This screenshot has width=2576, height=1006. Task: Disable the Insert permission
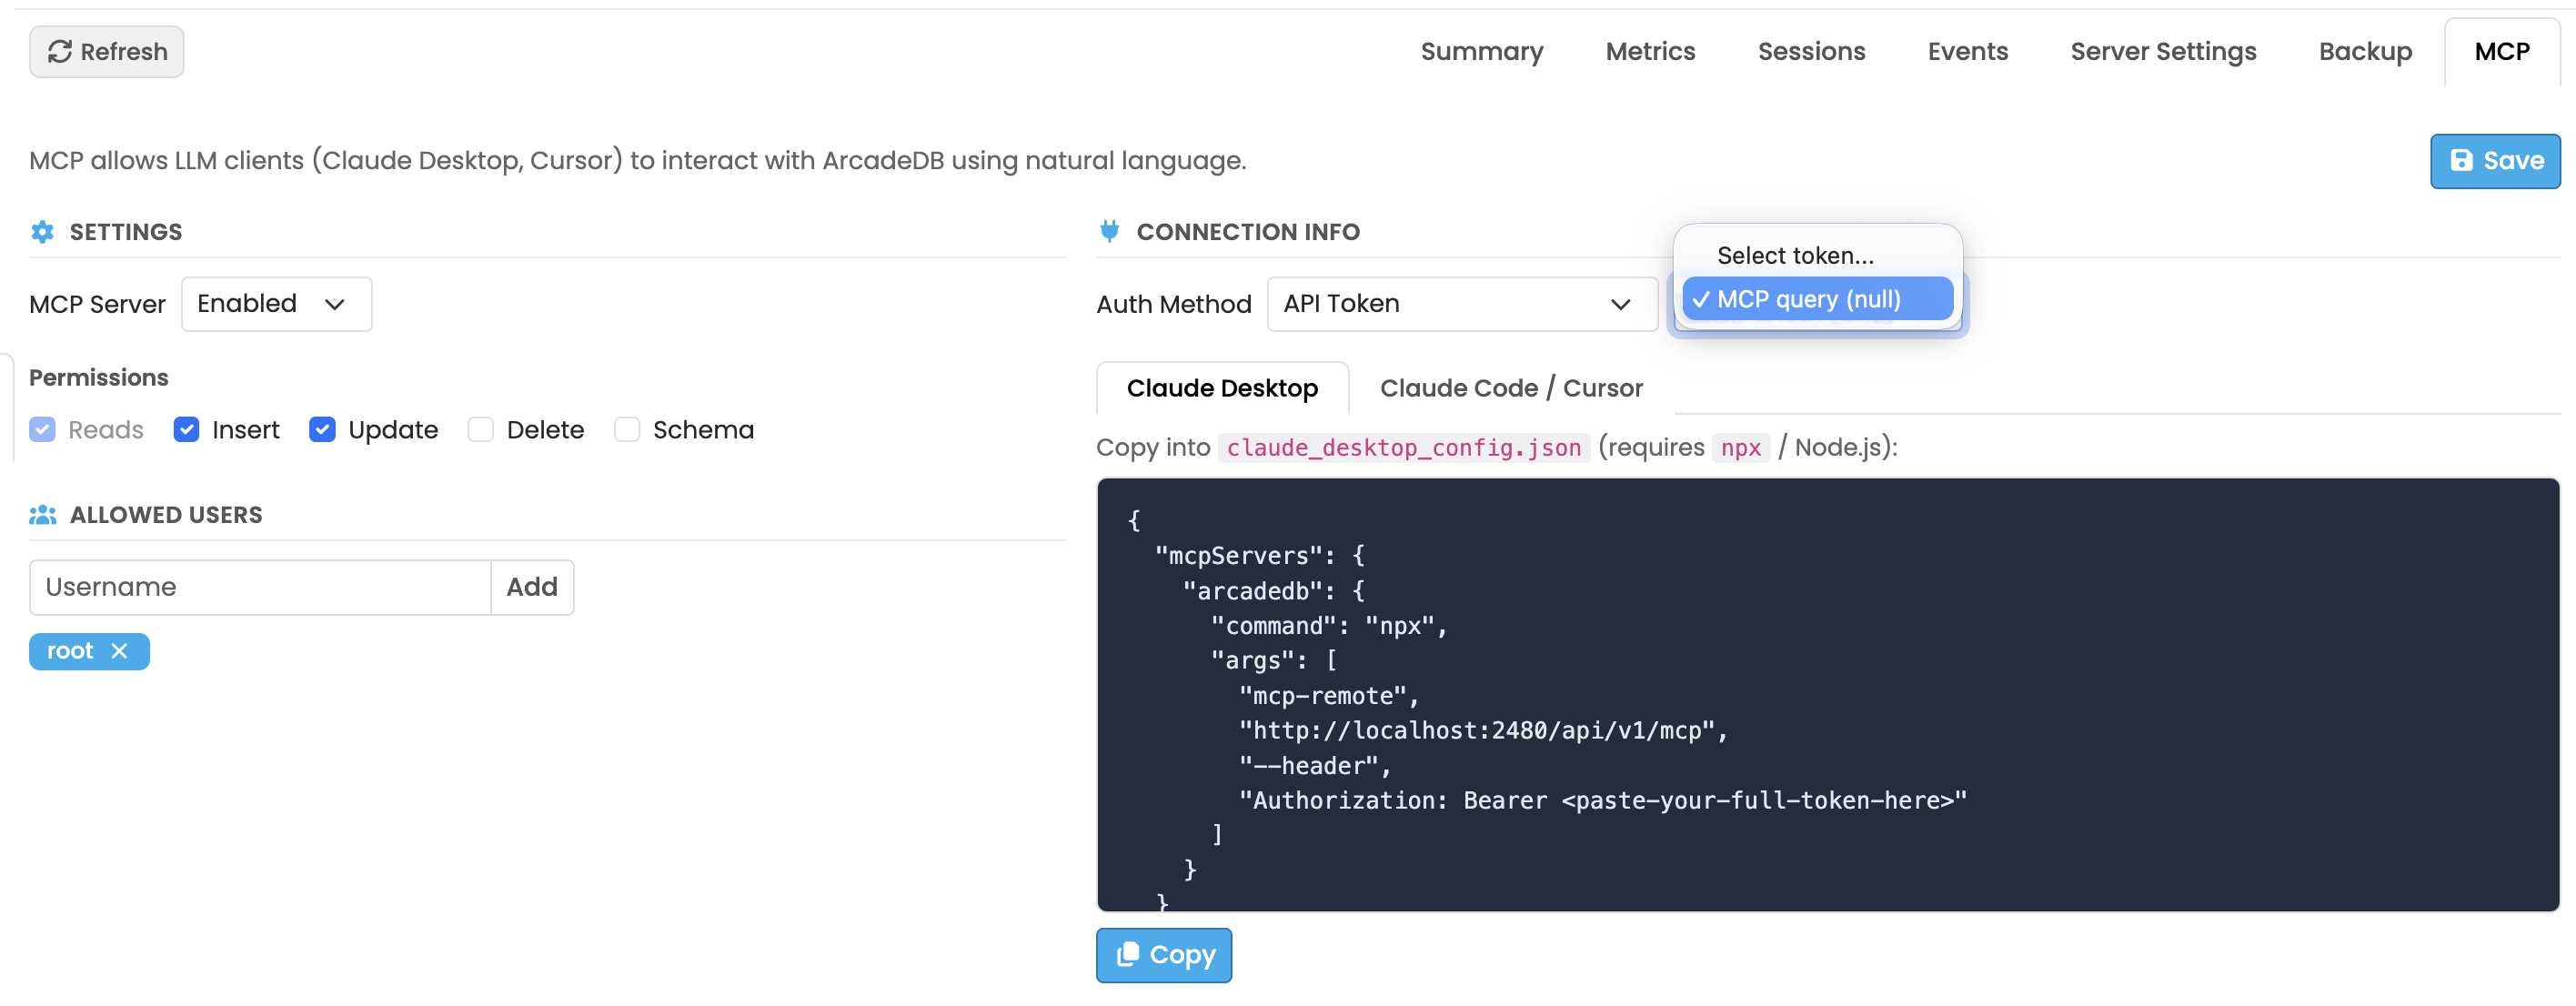coord(186,429)
